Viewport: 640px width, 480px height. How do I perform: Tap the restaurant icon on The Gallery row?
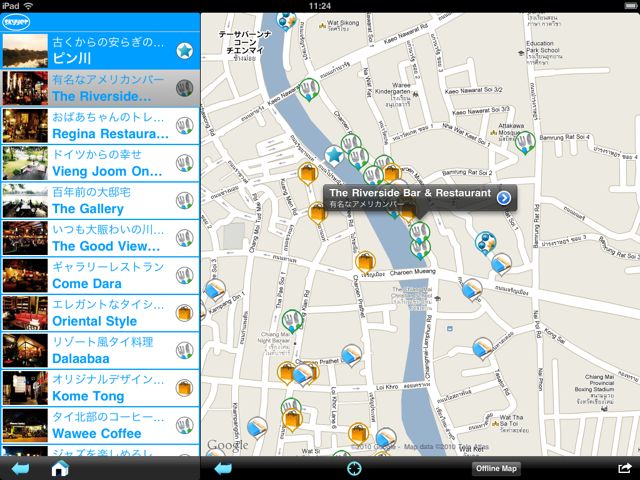click(184, 201)
